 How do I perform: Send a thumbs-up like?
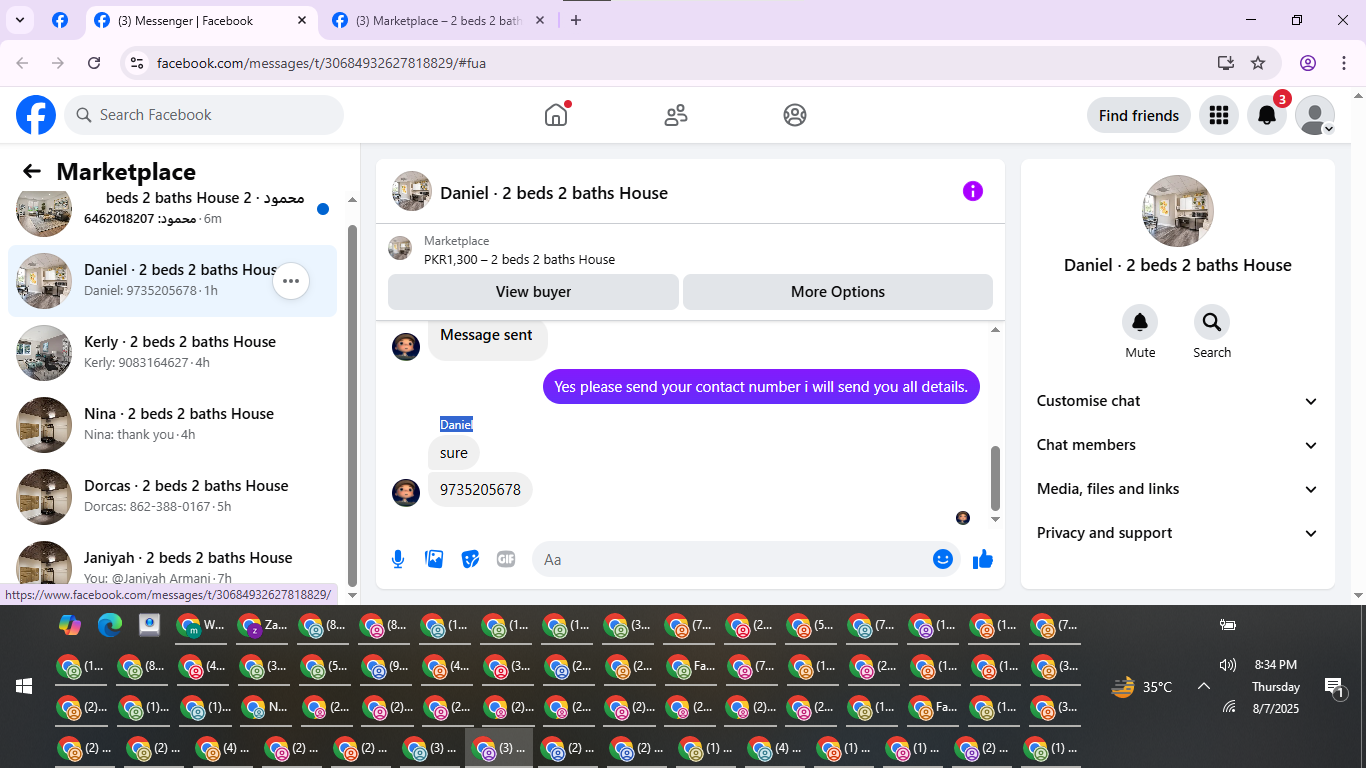983,559
